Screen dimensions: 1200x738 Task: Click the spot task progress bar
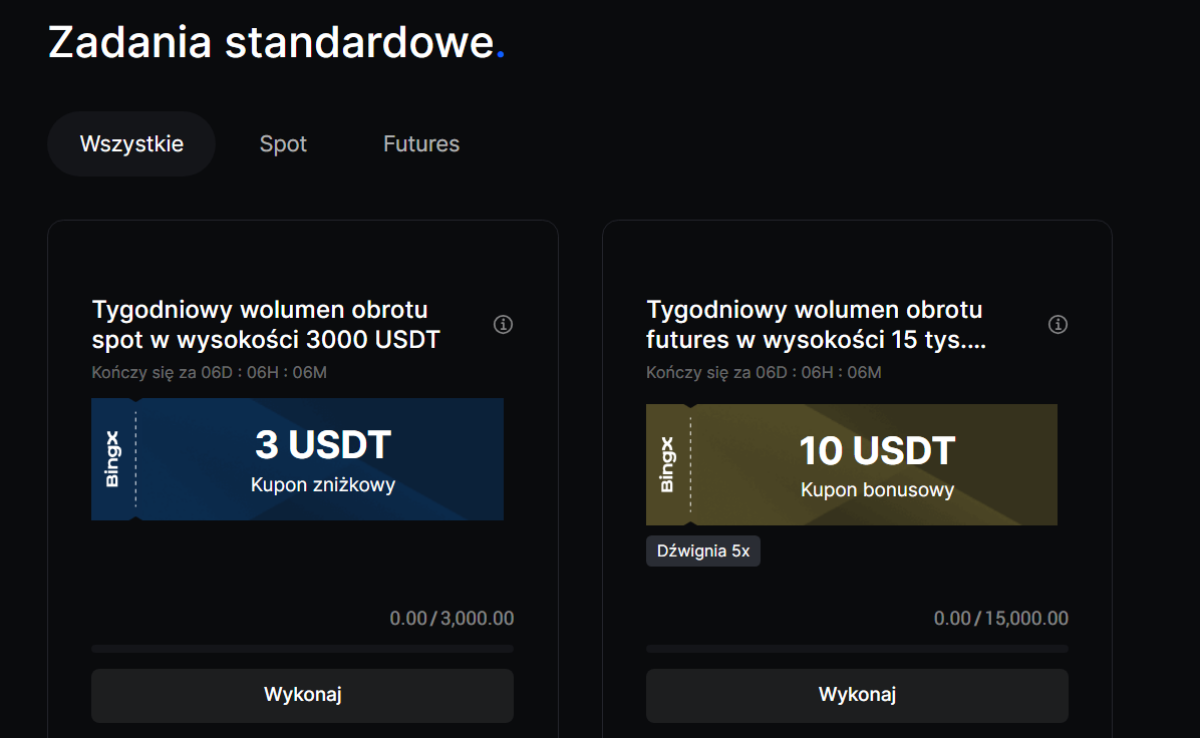coord(302,648)
